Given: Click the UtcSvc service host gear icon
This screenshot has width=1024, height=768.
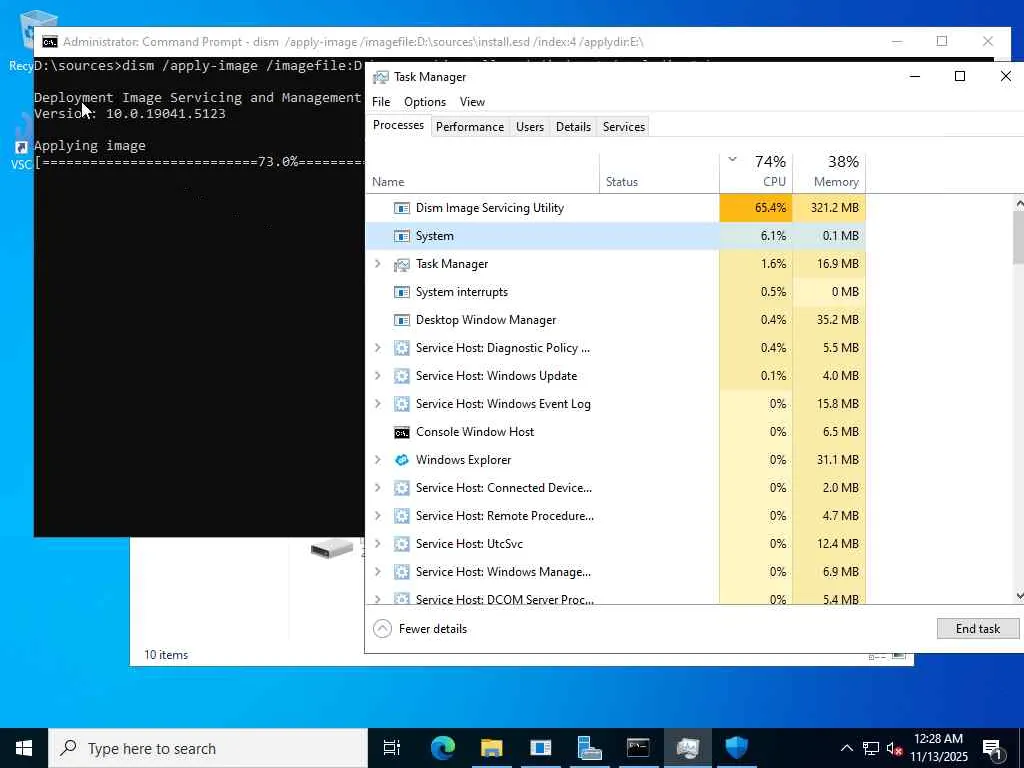Looking at the screenshot, I should 402,545.
